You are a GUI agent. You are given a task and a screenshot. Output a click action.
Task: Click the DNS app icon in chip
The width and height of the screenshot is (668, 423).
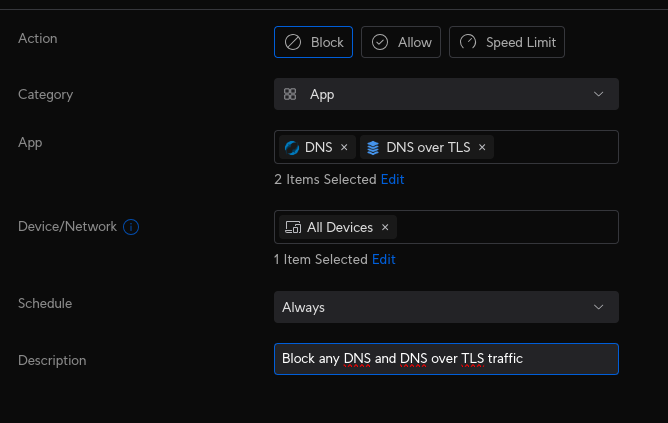point(292,147)
